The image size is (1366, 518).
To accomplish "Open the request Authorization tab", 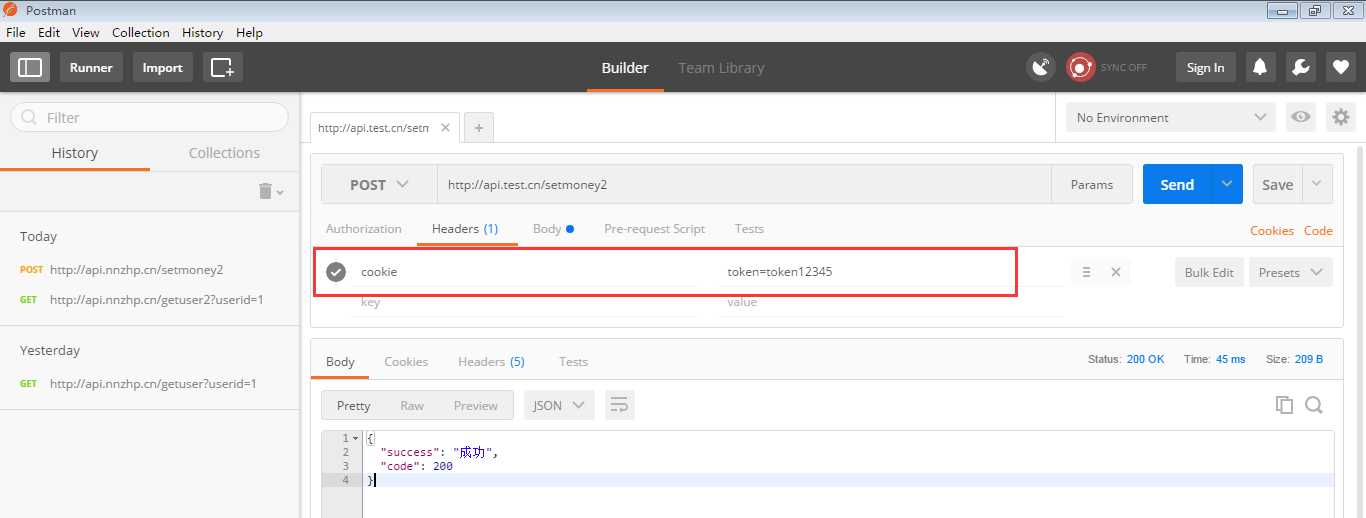I will click(x=364, y=229).
